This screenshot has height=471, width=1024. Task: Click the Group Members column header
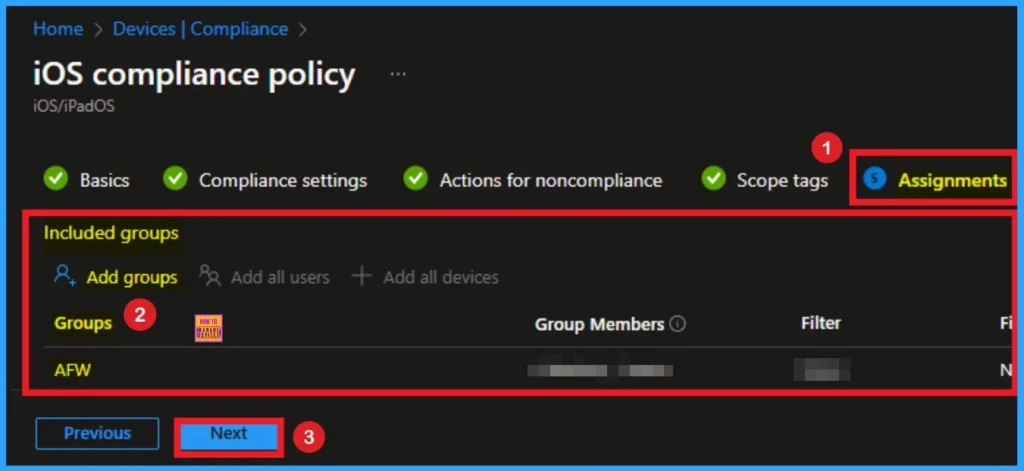tap(599, 324)
